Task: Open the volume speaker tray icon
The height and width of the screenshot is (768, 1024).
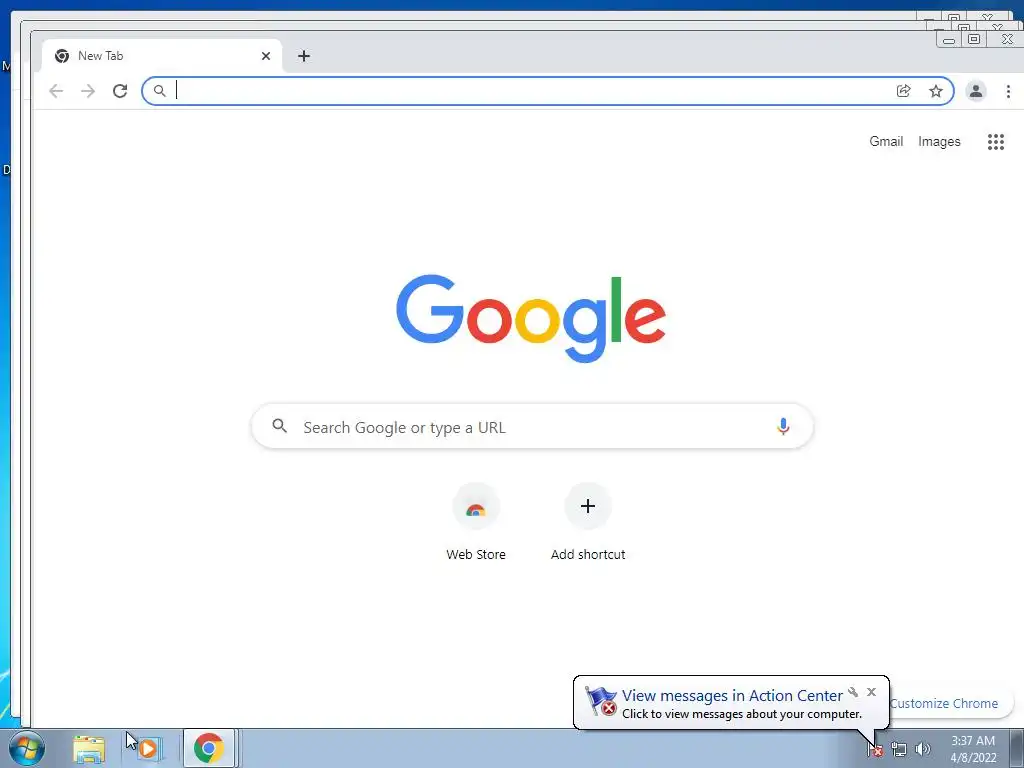Action: tap(923, 750)
